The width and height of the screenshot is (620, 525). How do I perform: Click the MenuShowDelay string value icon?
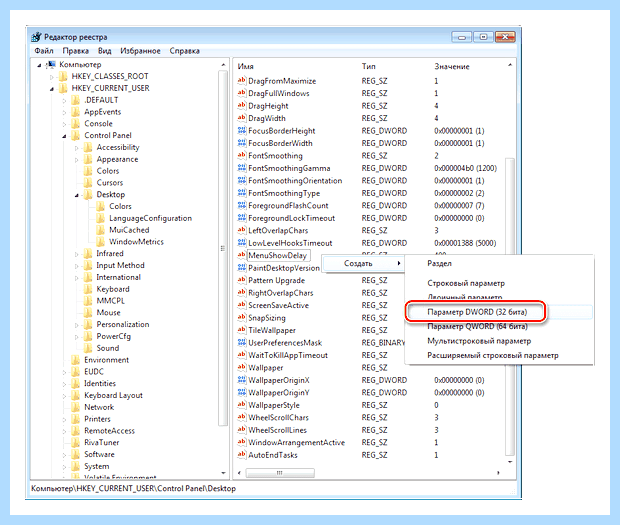point(242,255)
